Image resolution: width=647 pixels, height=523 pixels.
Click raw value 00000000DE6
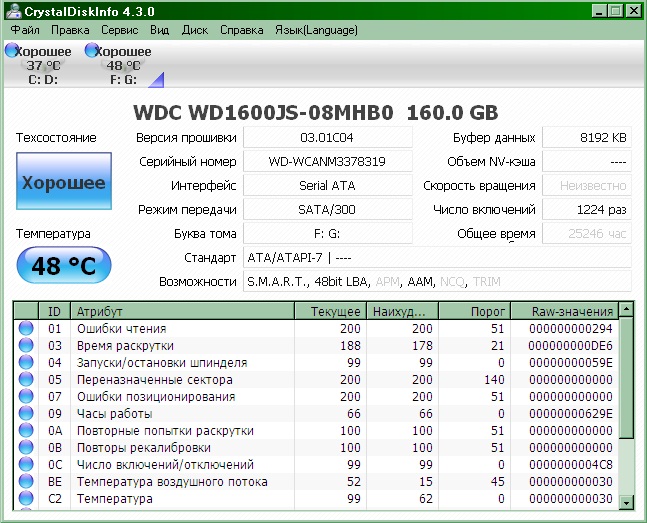pos(571,346)
